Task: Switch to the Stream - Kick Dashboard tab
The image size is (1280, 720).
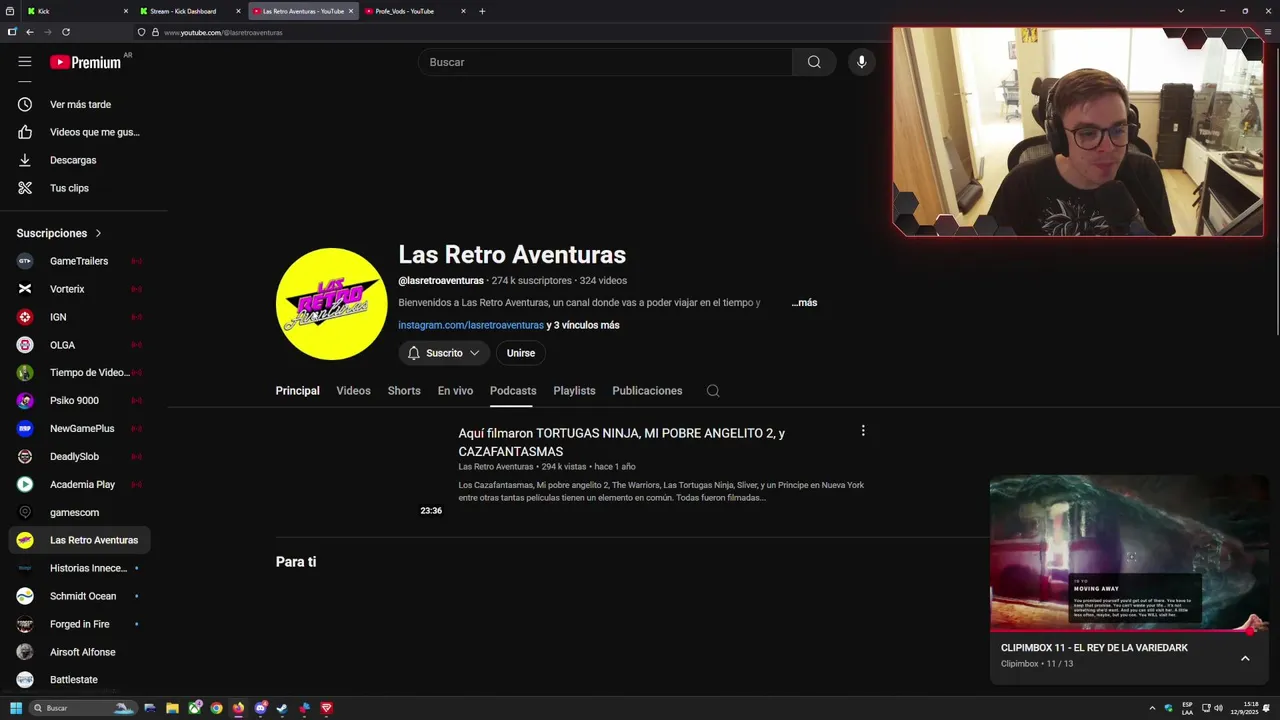Action: tap(190, 11)
